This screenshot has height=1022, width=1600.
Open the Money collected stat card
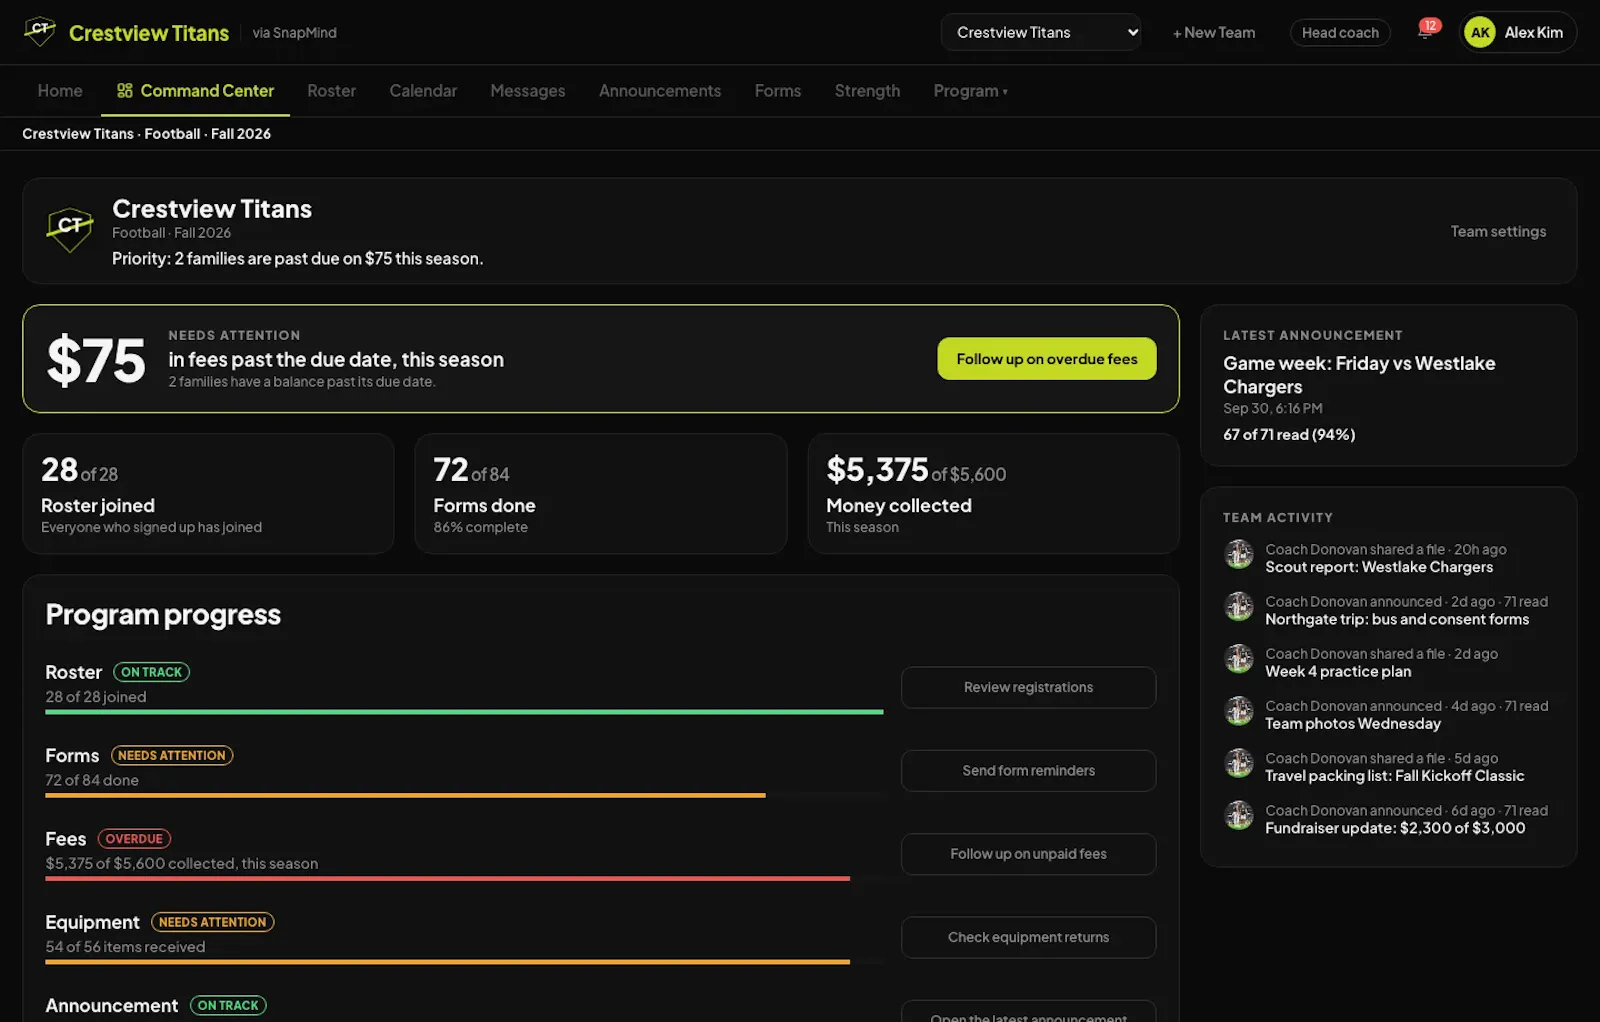click(x=993, y=494)
